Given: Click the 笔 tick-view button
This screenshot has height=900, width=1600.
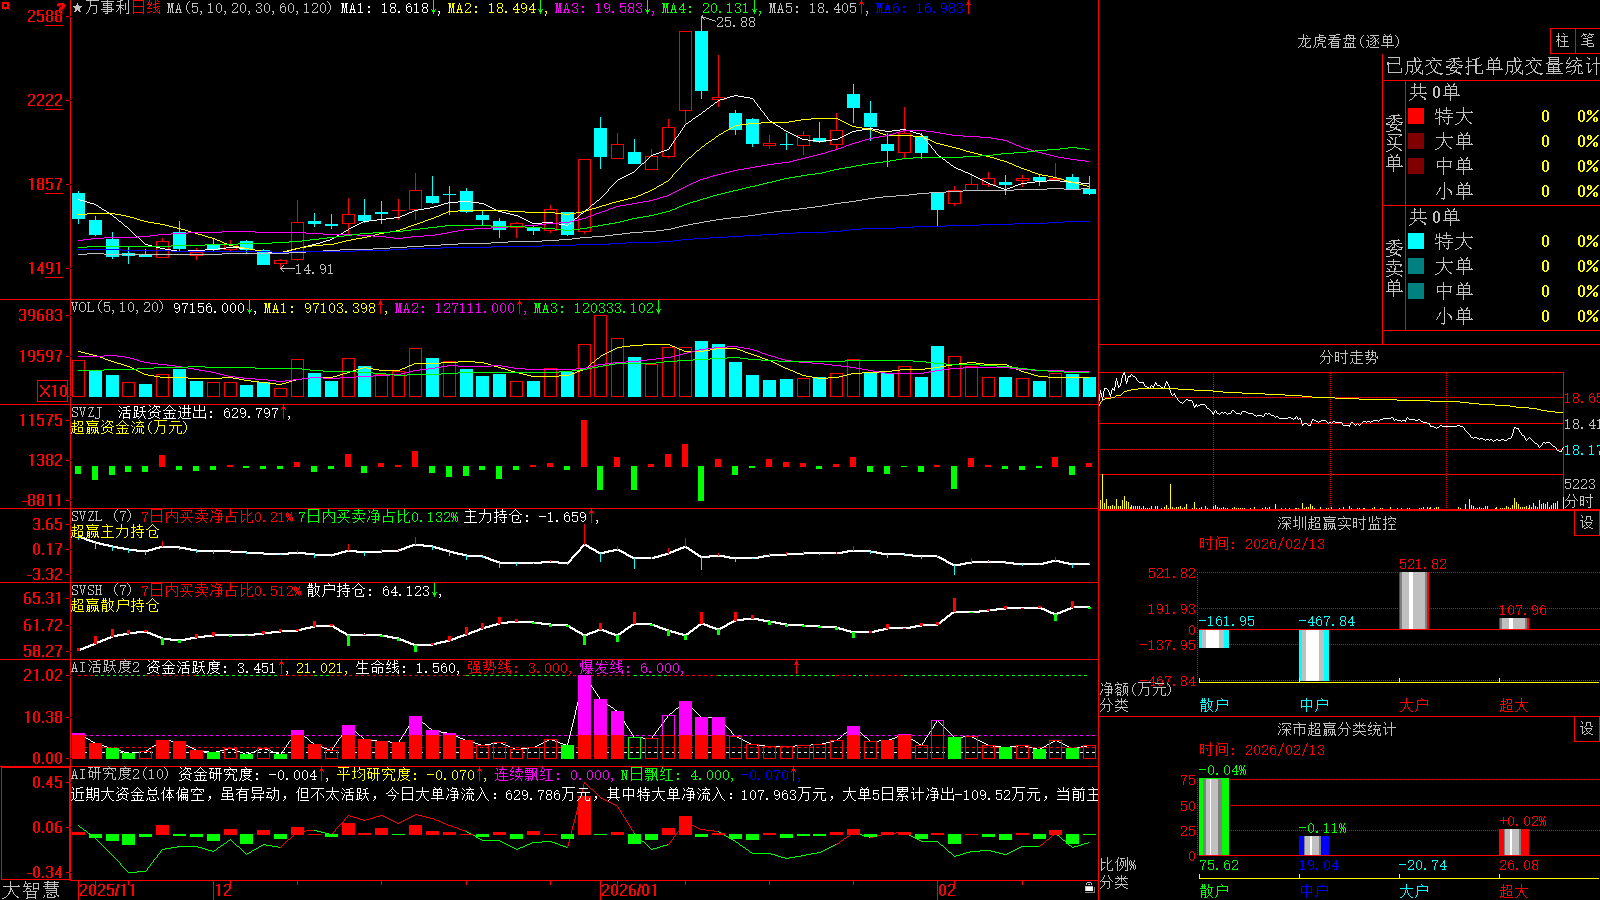Looking at the screenshot, I should tap(1588, 41).
